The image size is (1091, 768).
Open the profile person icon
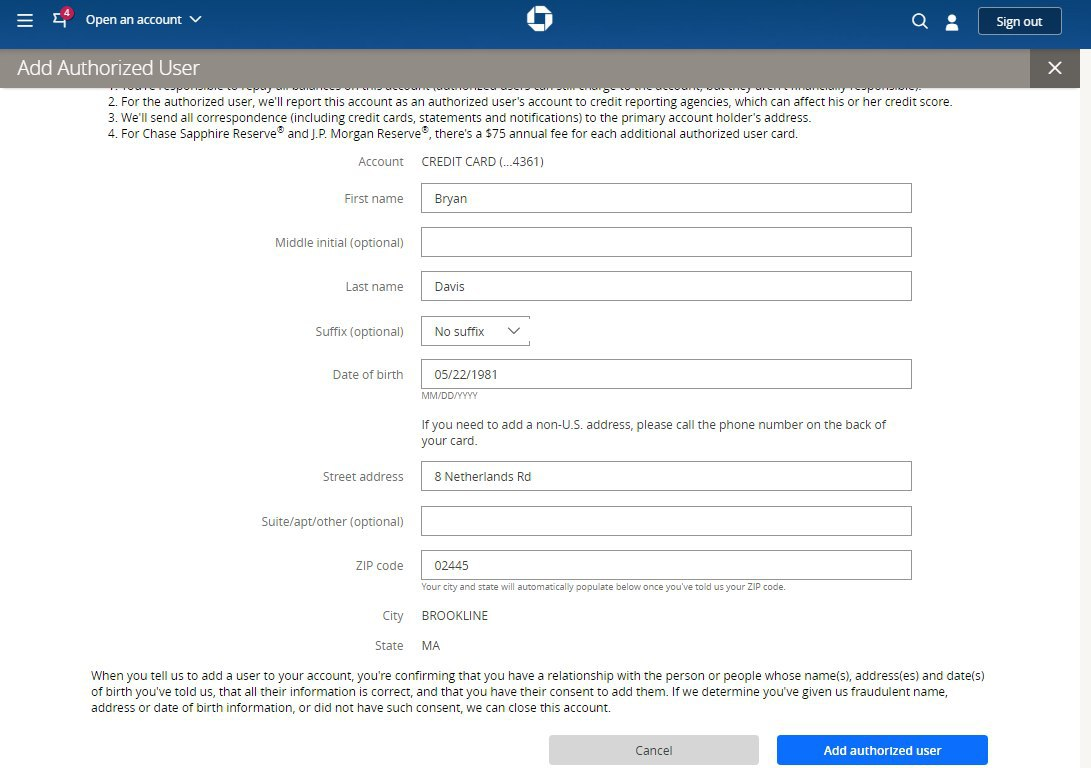coord(952,22)
